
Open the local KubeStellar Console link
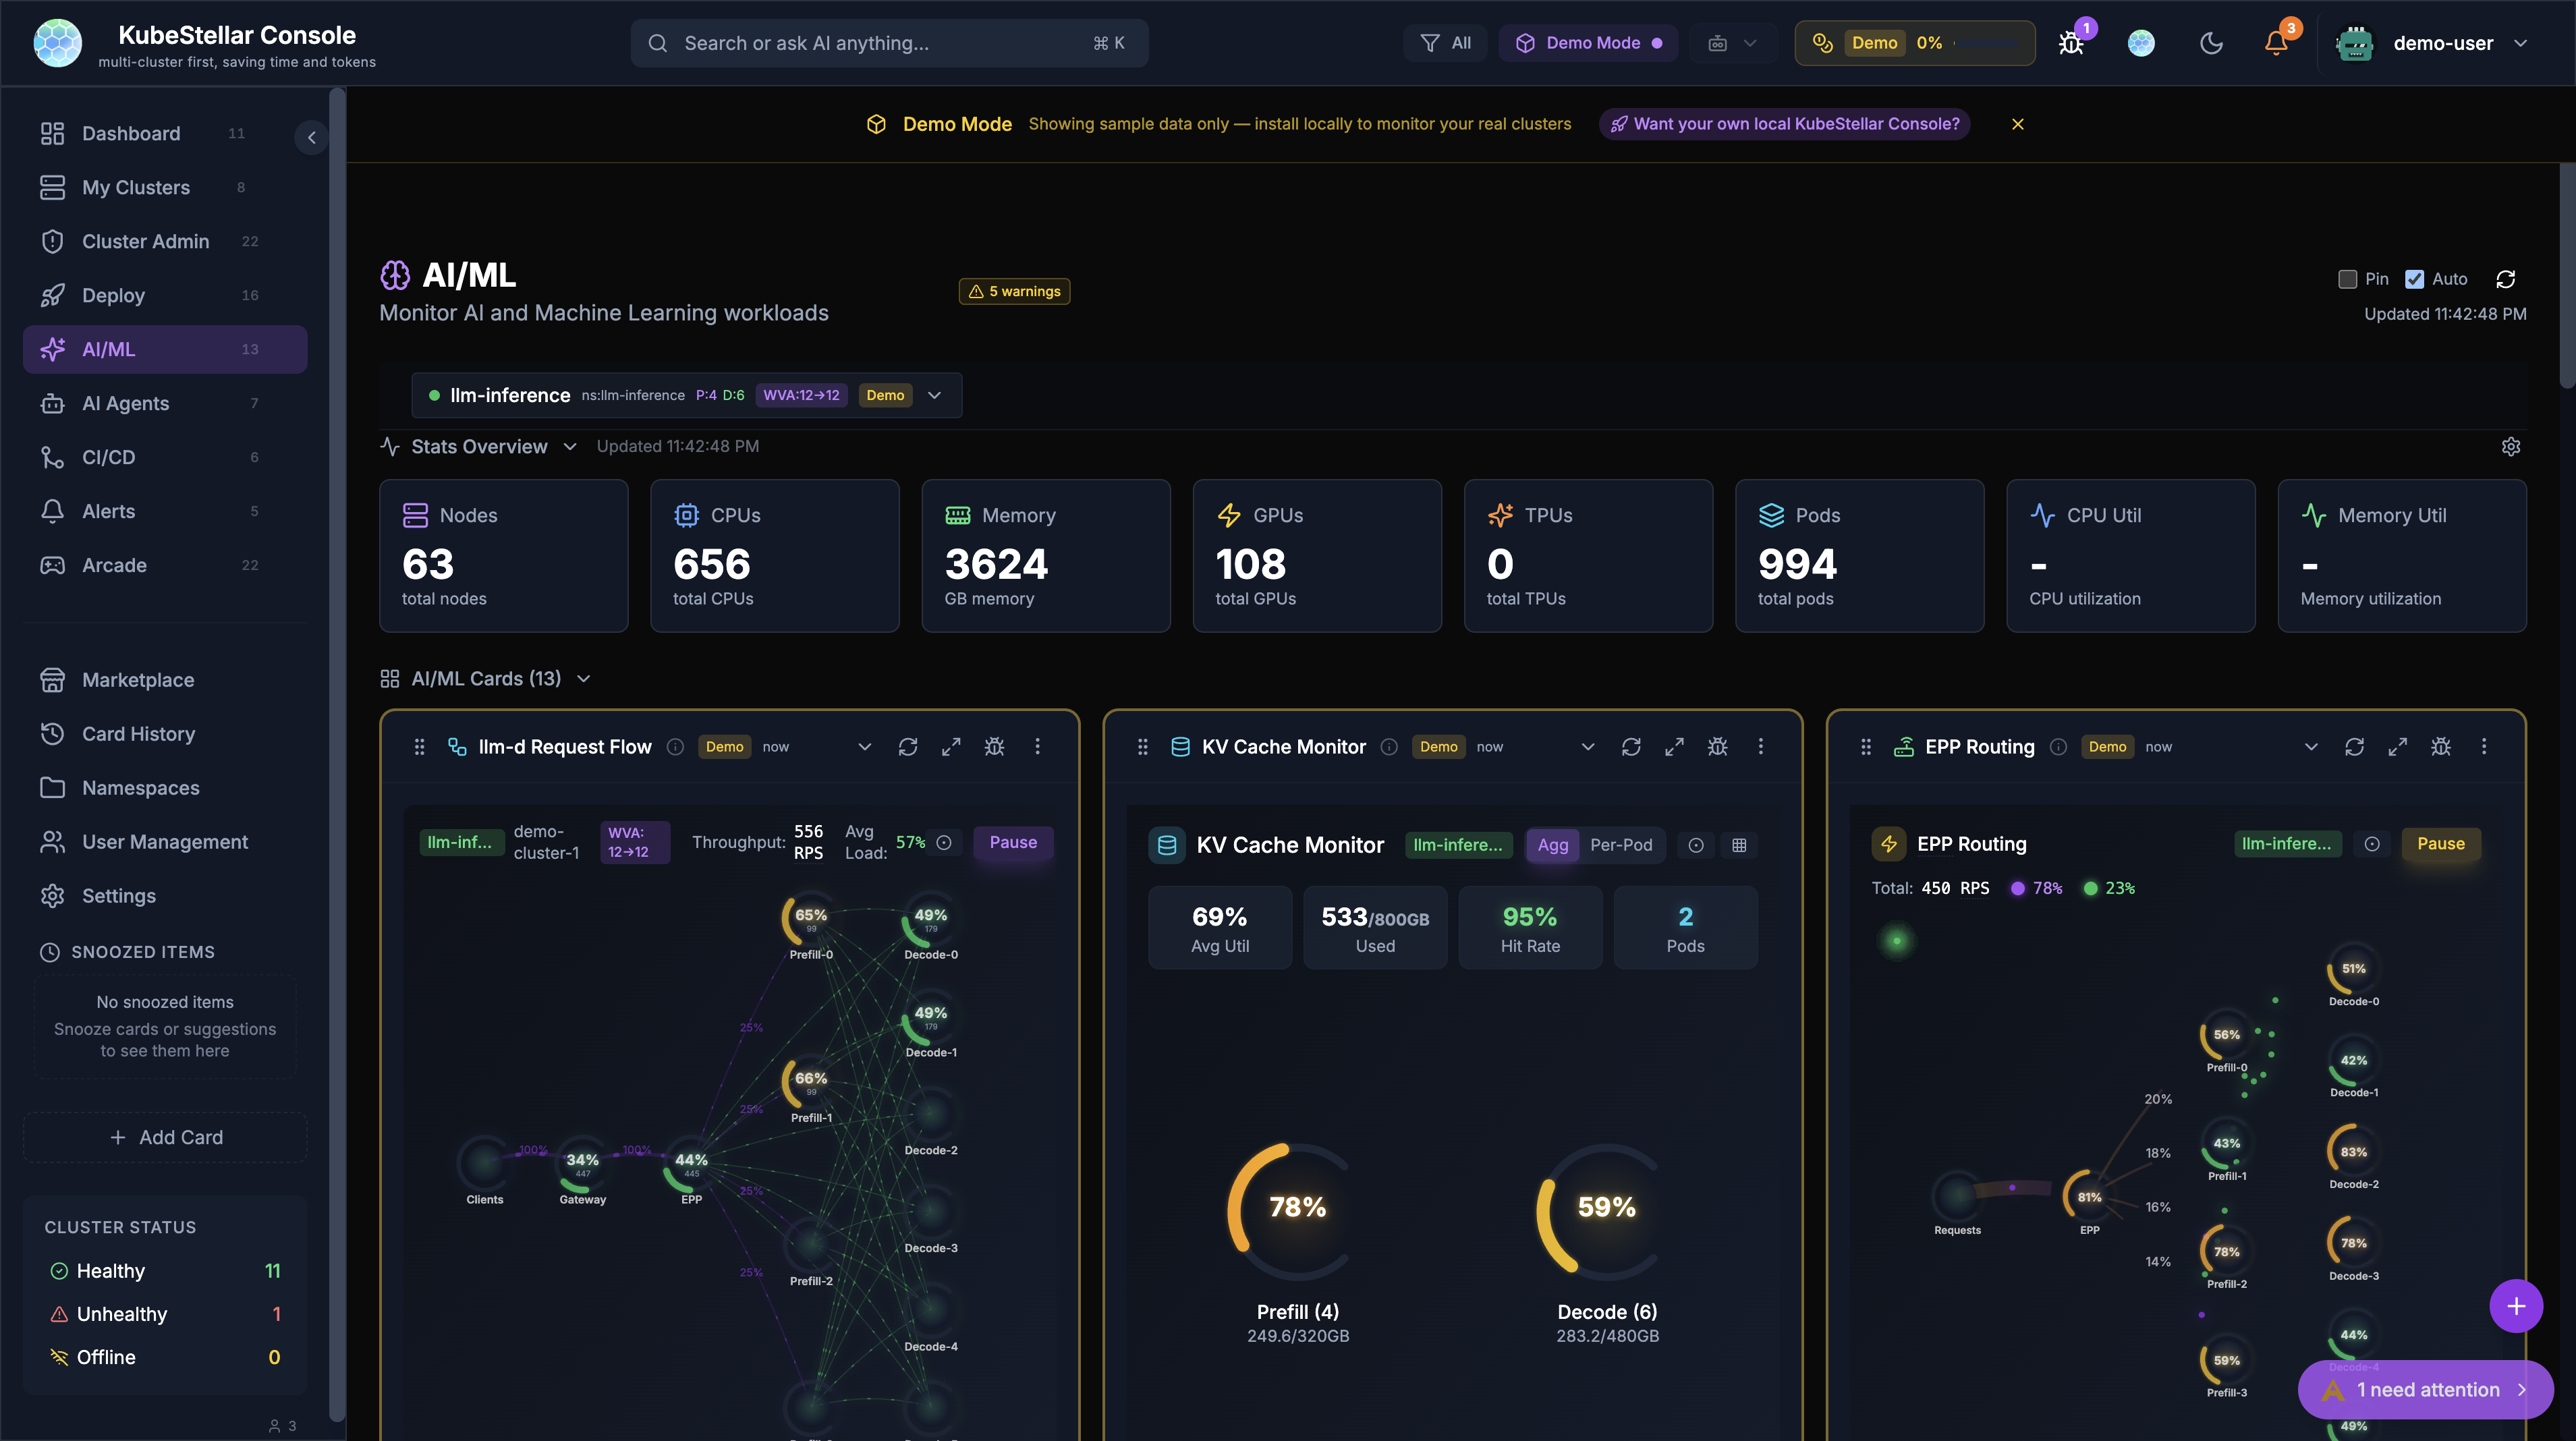coord(1785,124)
